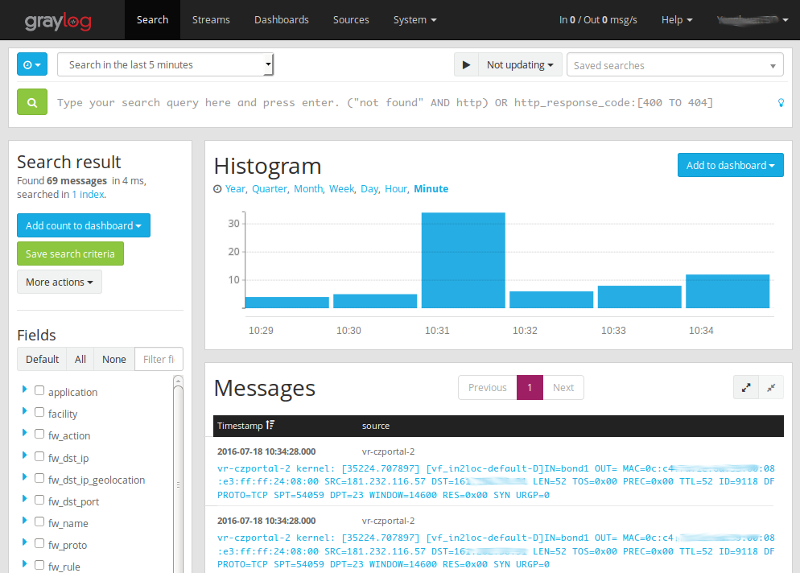Set histogram resolution to Hour

pos(395,188)
